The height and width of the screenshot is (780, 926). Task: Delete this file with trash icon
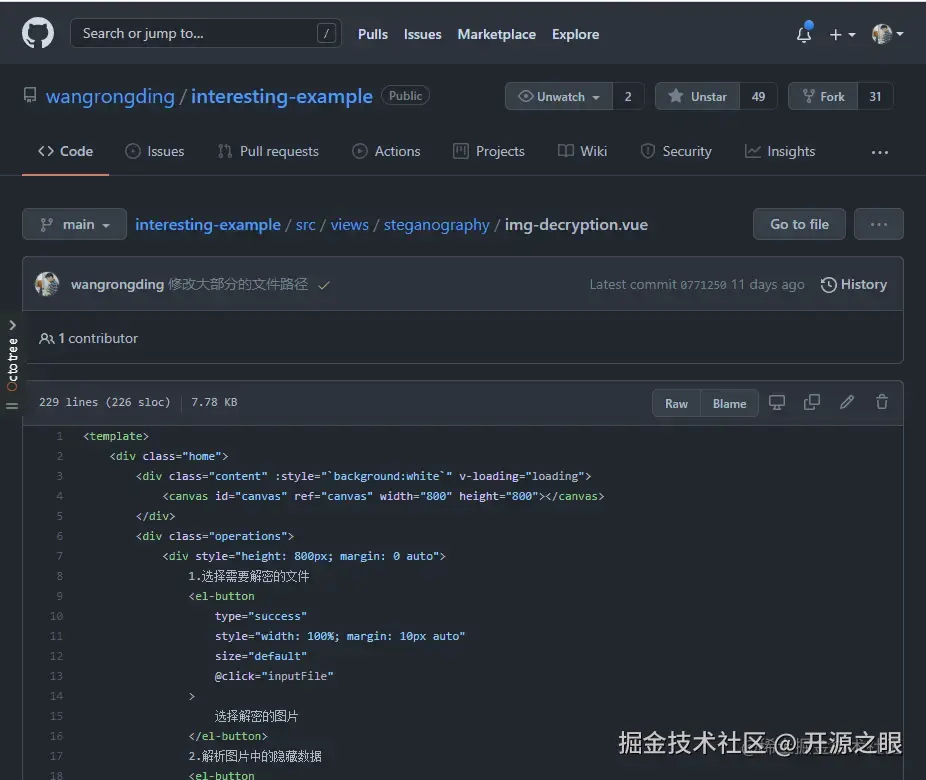(882, 402)
